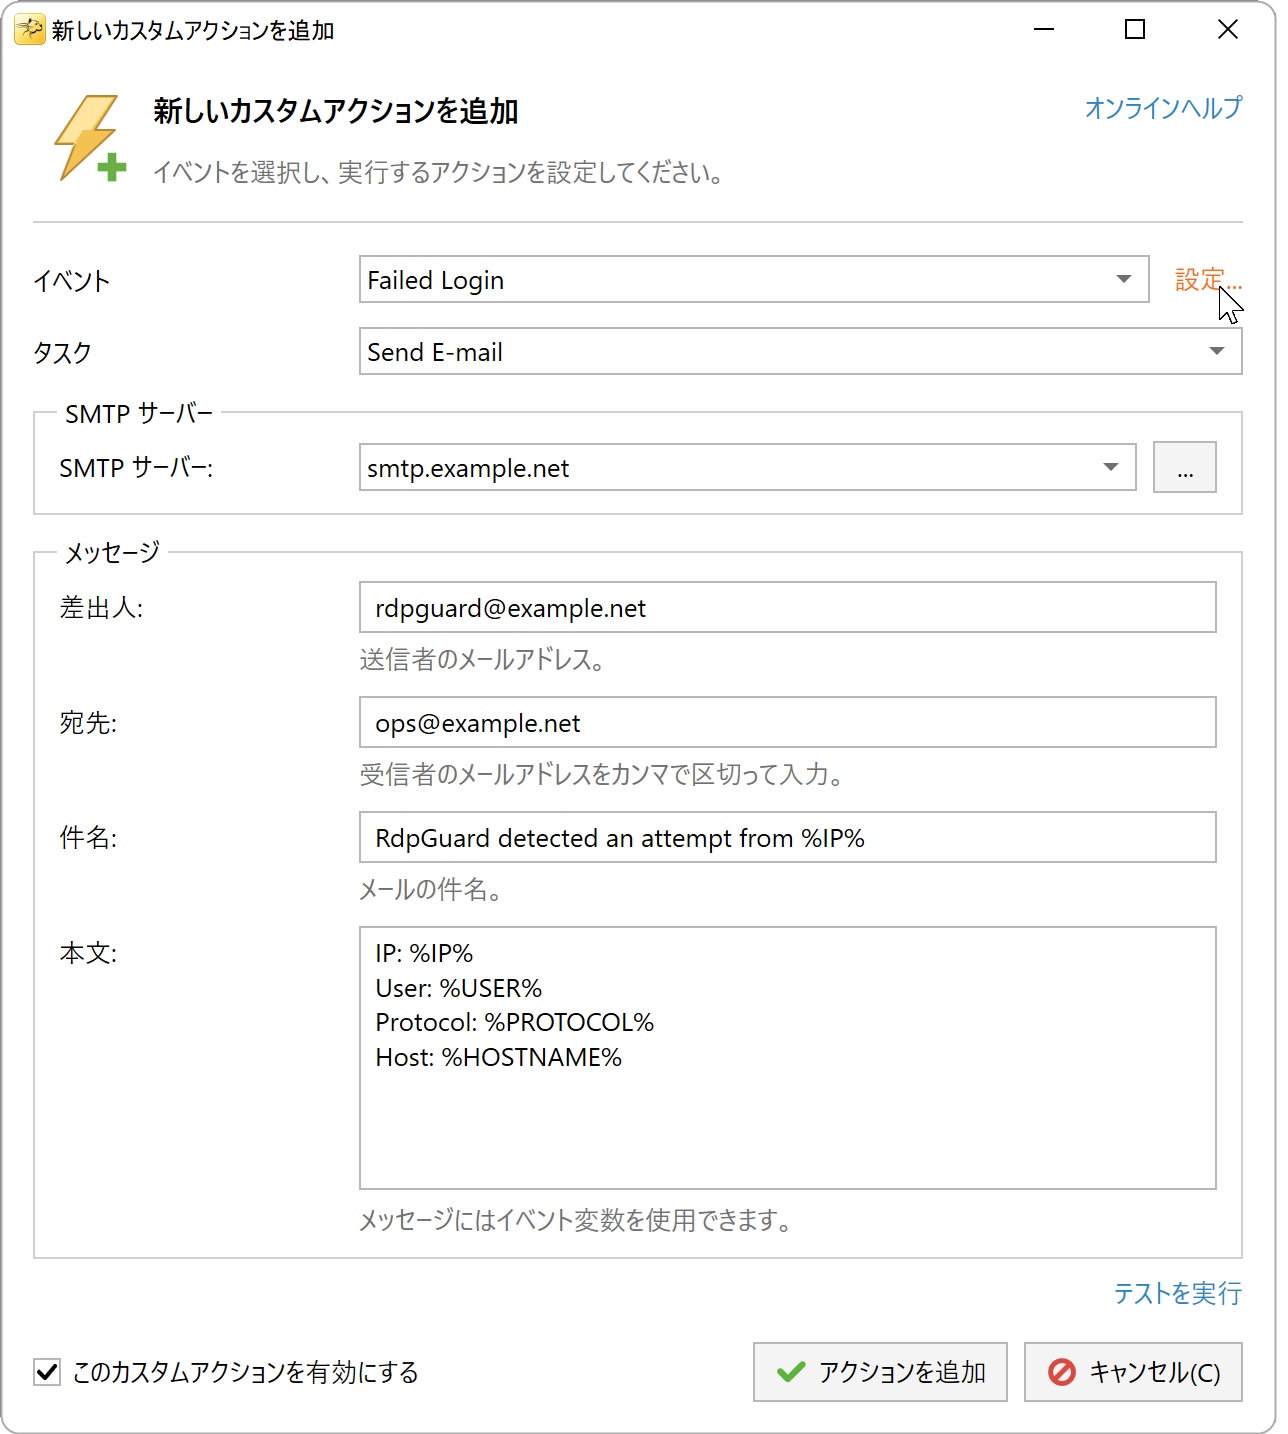Click the lightning bolt add-action icon
This screenshot has height=1434, width=1288.
[90, 138]
